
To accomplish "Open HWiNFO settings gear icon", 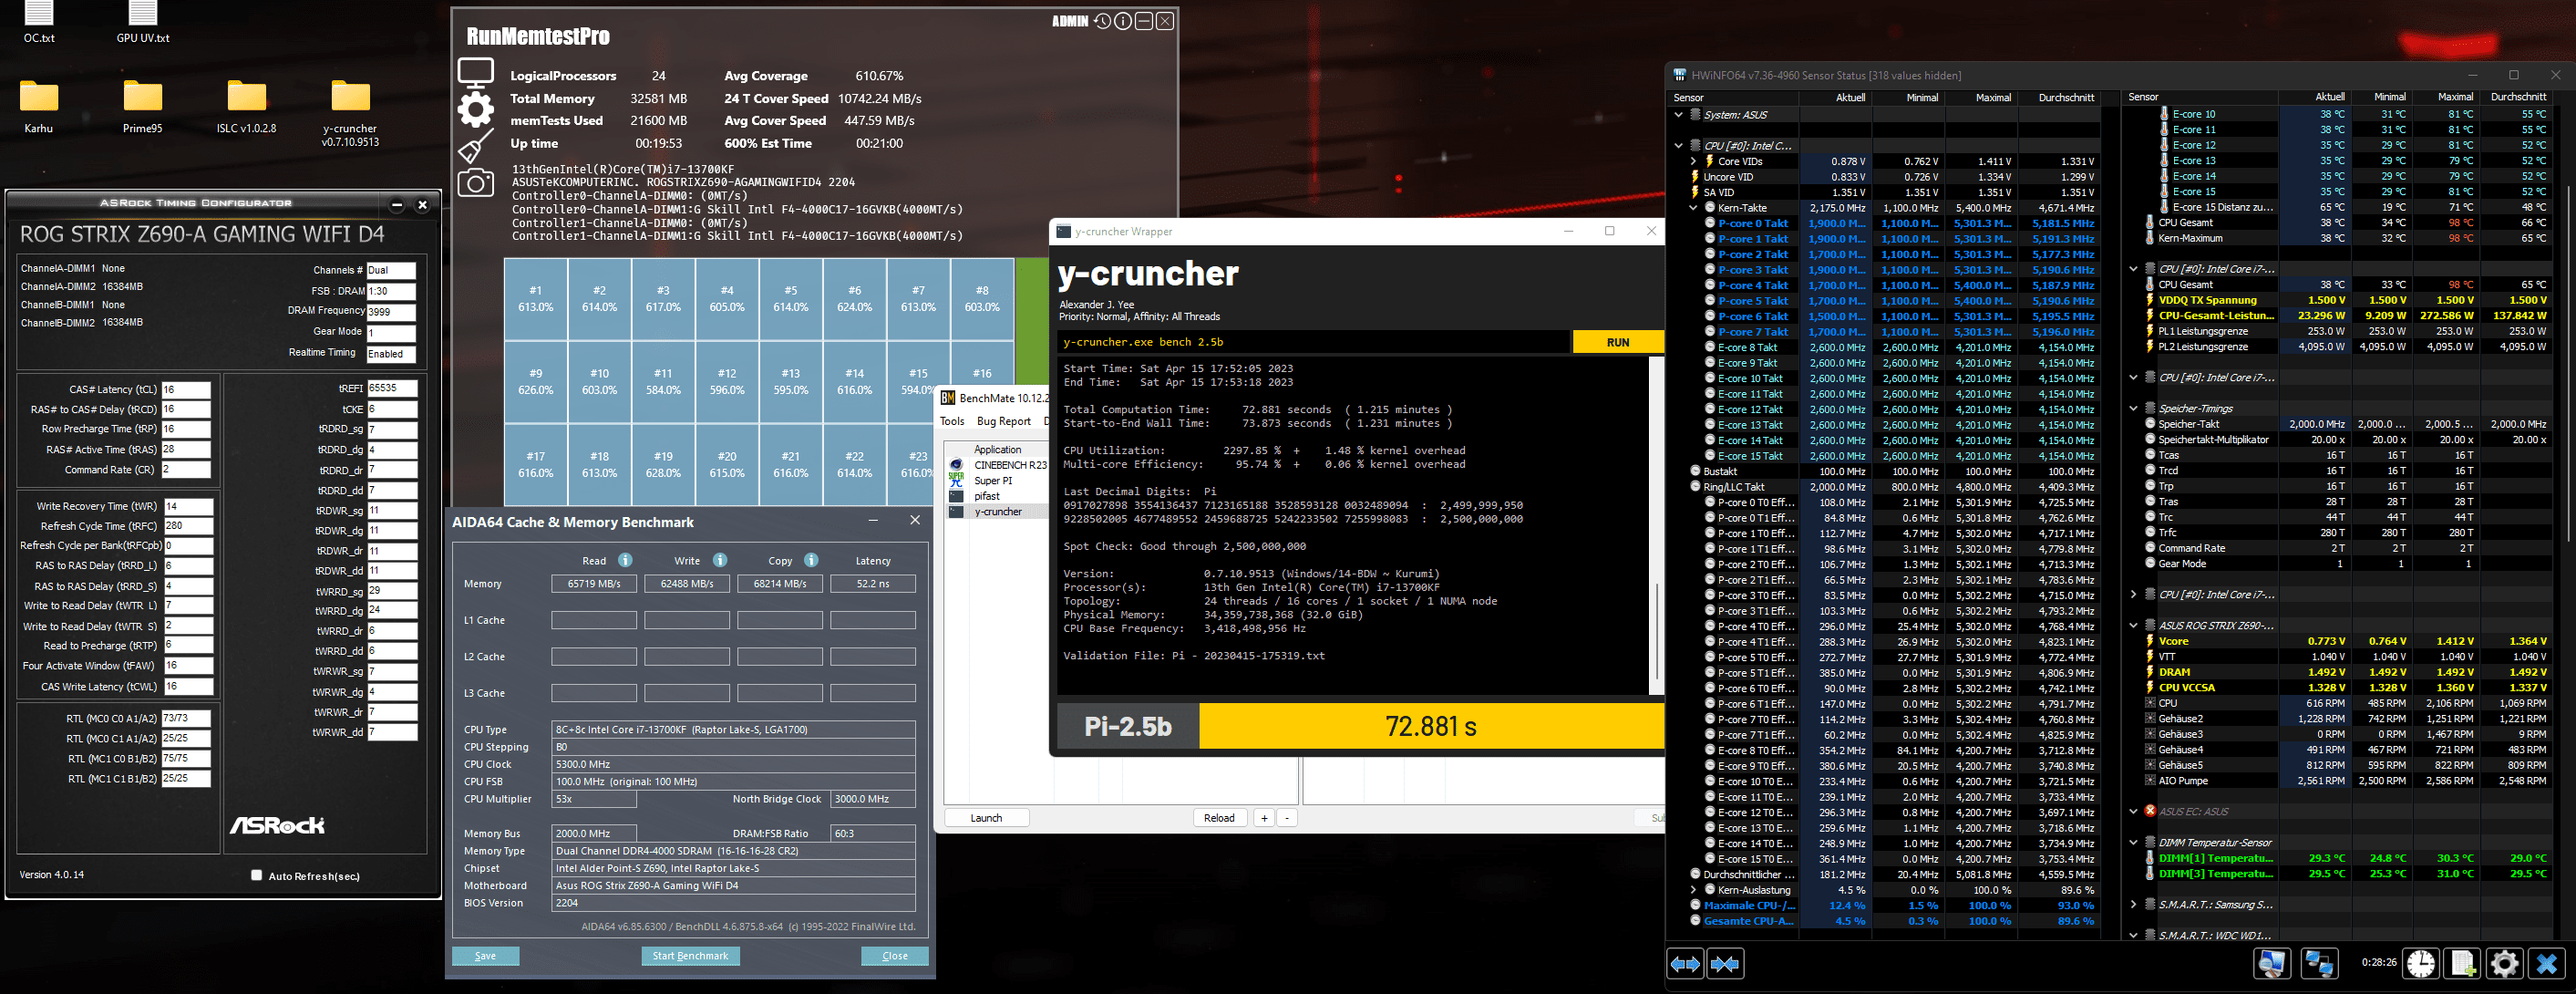I will (2504, 963).
